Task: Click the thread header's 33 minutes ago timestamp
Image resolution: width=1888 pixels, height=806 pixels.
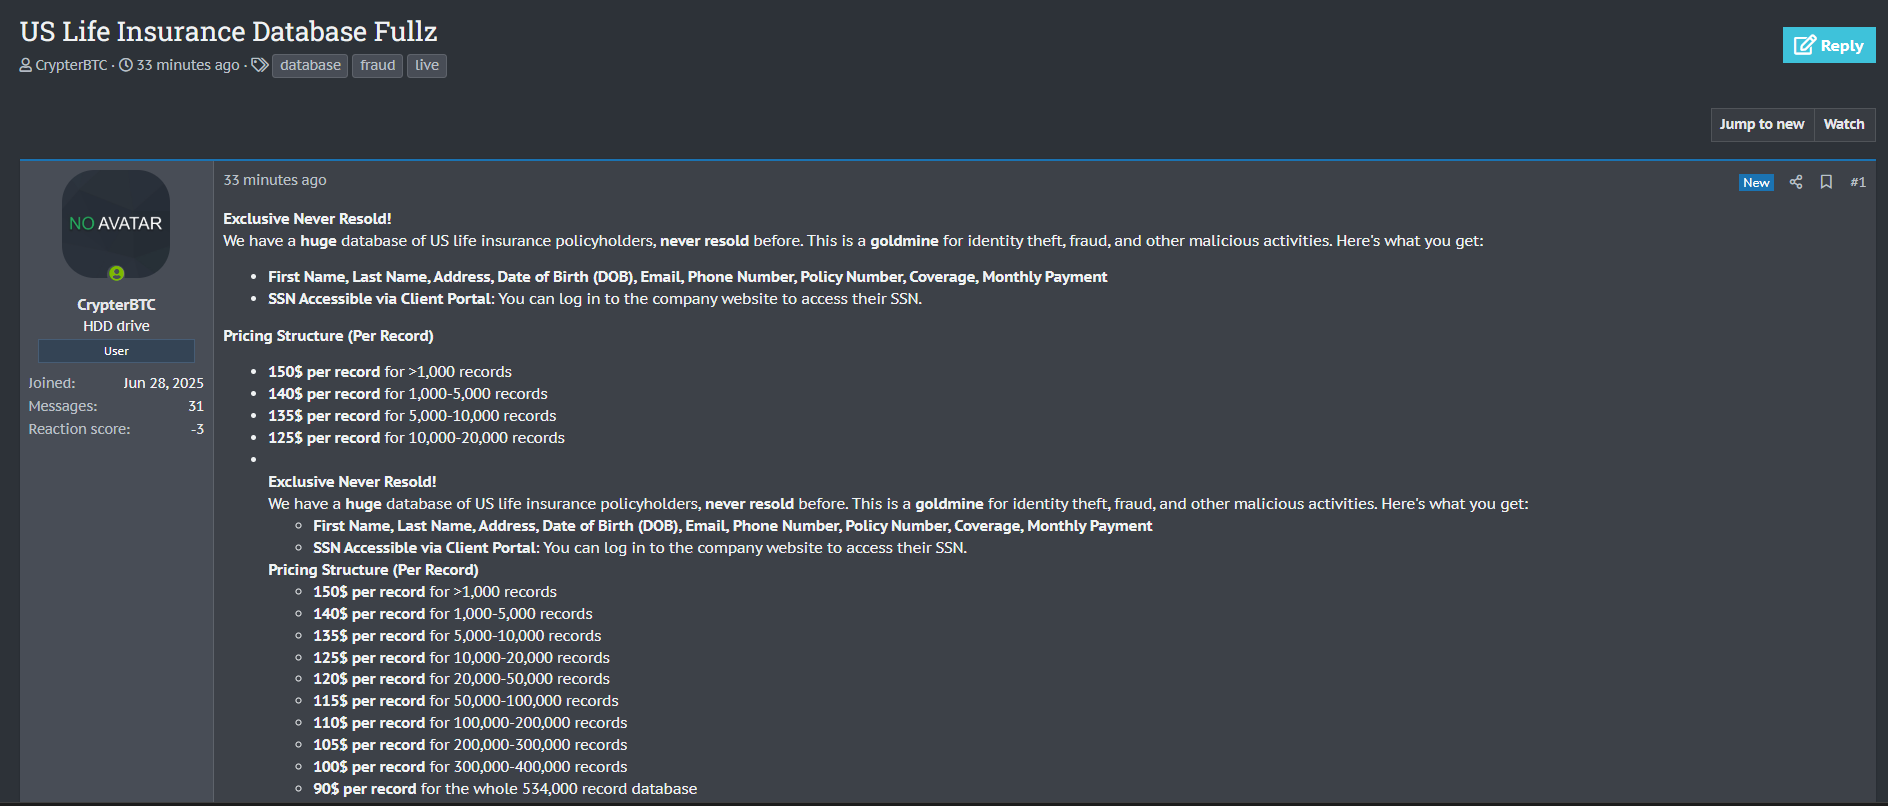Action: [188, 65]
